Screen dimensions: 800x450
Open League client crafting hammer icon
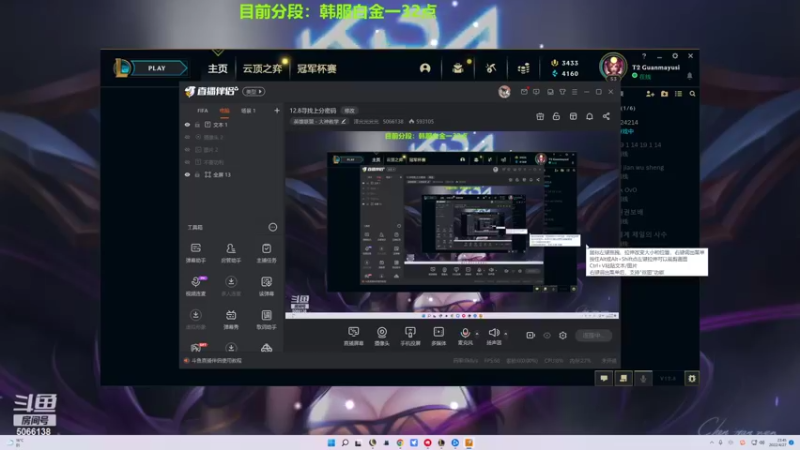coord(491,68)
